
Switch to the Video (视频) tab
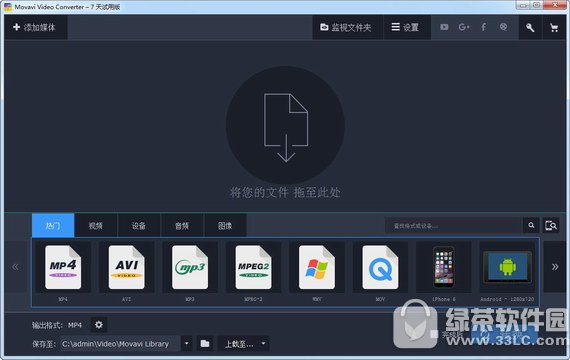(x=96, y=225)
